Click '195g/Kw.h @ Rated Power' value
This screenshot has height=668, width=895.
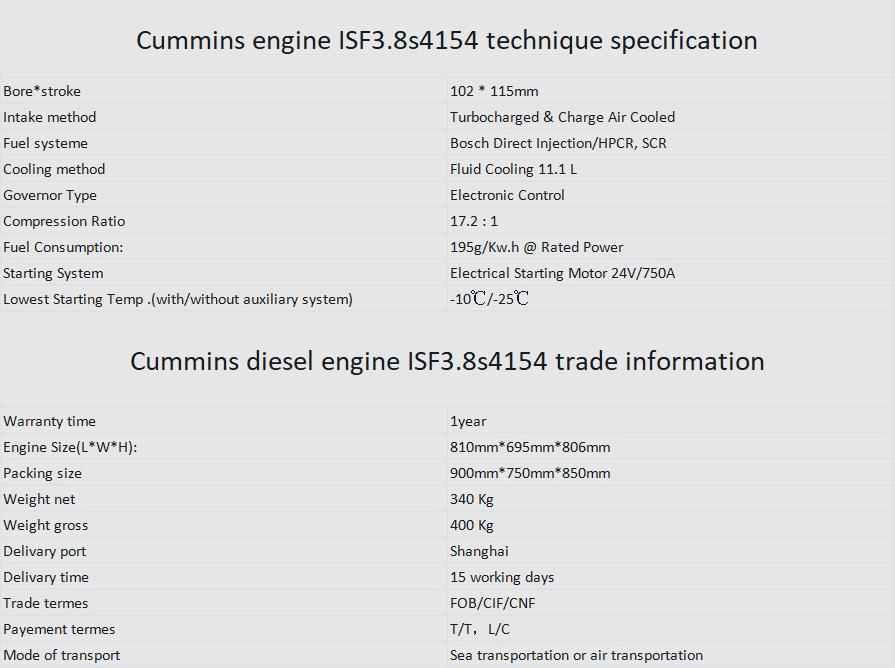tap(537, 247)
